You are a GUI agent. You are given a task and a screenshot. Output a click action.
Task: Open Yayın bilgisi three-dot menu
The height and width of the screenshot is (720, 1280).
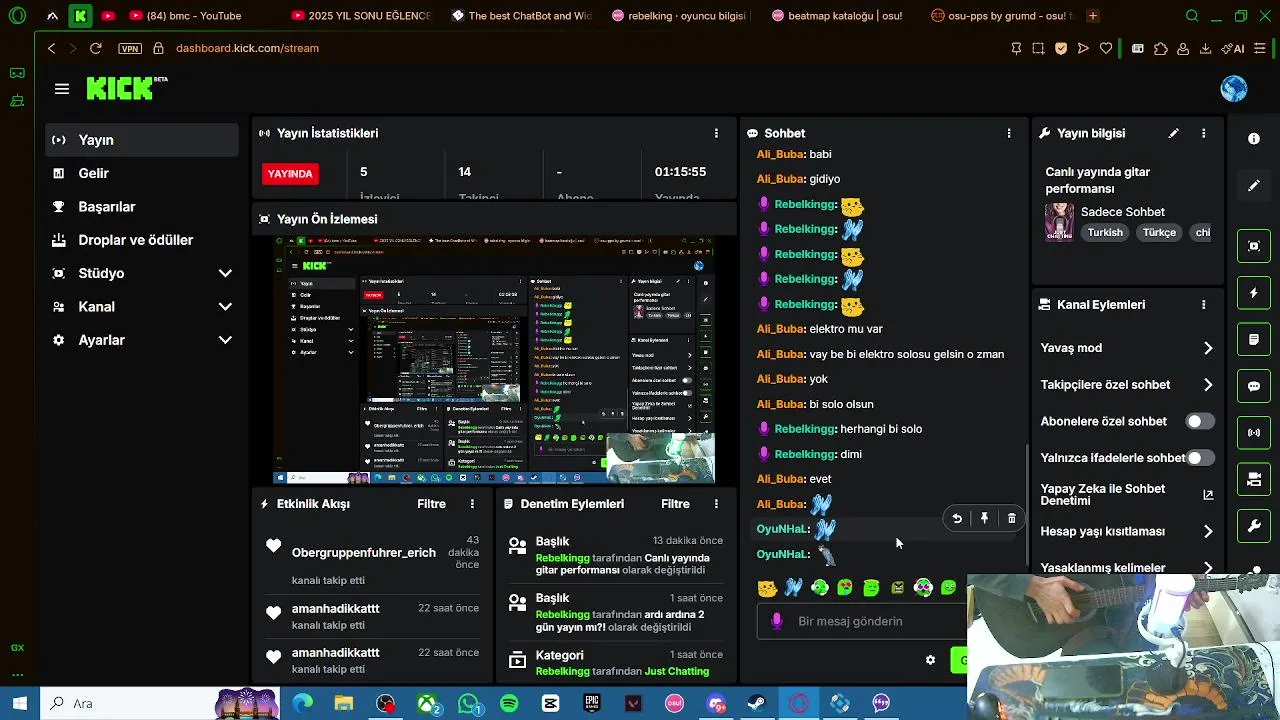tap(1204, 133)
